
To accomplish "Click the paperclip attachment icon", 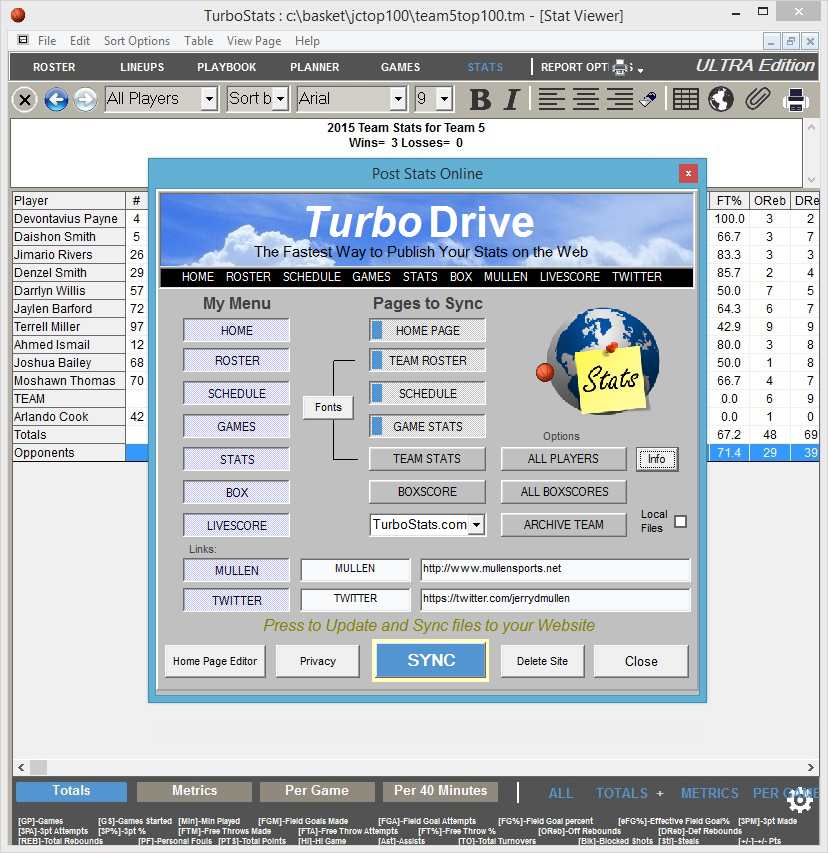I will tap(757, 100).
